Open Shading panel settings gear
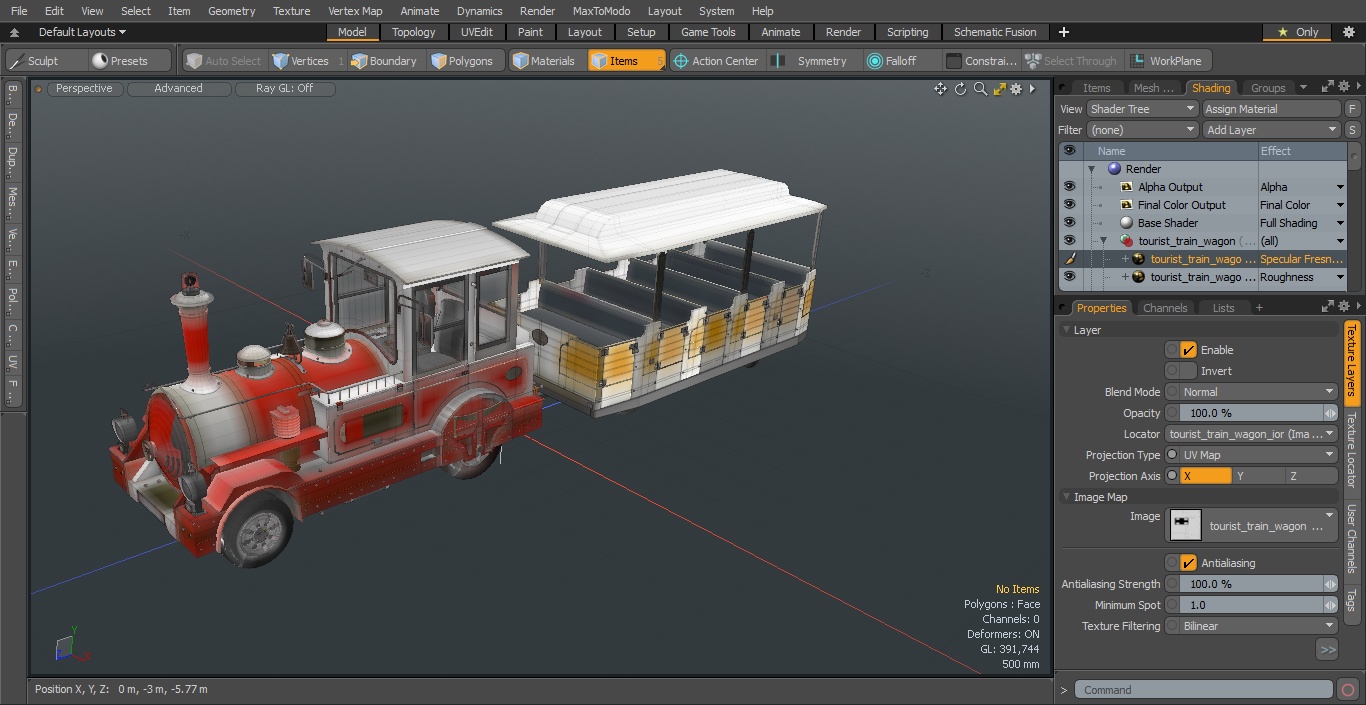The height and width of the screenshot is (705, 1366). point(1344,87)
